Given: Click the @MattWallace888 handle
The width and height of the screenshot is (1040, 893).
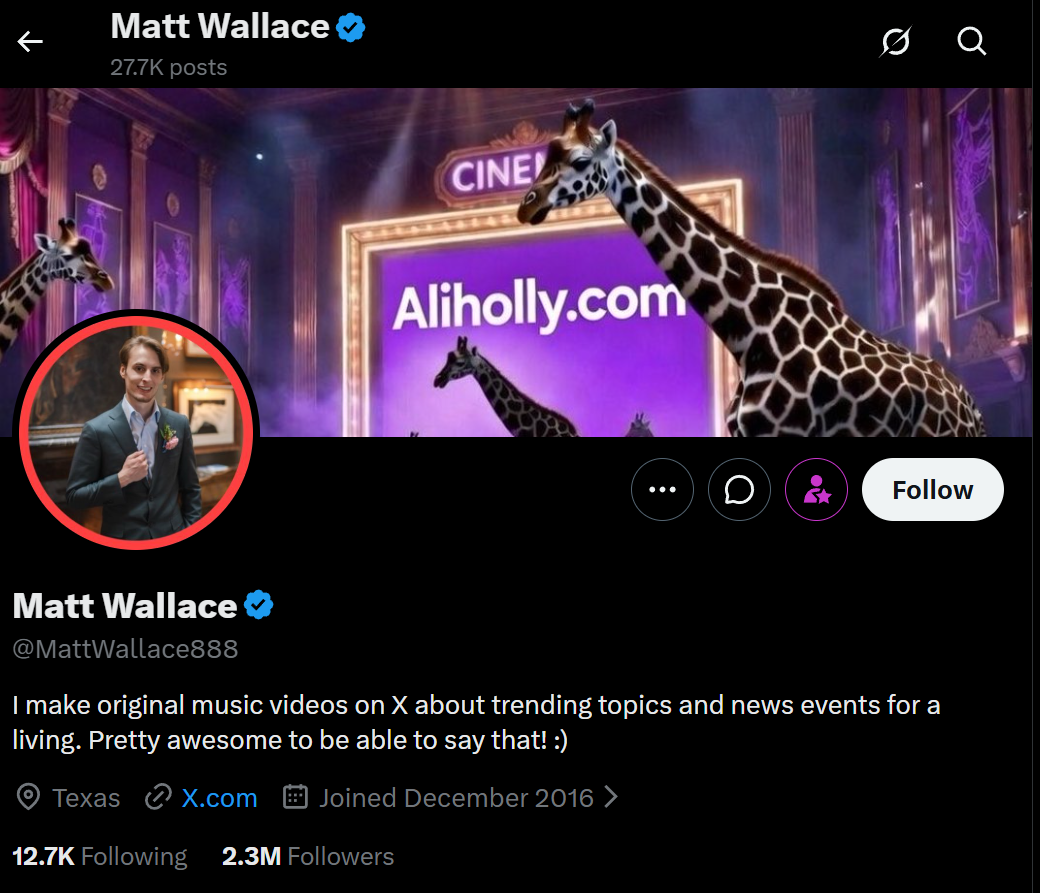Looking at the screenshot, I should [125, 649].
